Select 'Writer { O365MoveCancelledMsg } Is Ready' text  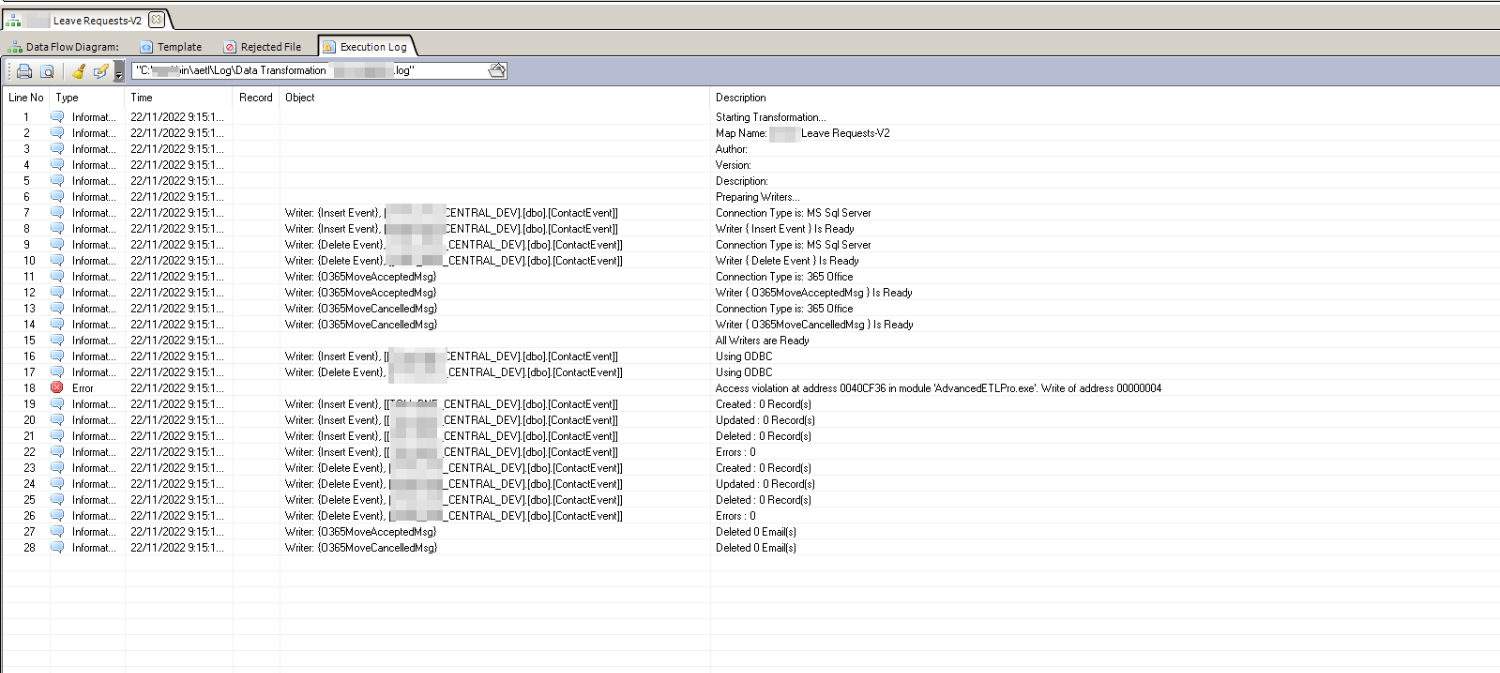(815, 325)
